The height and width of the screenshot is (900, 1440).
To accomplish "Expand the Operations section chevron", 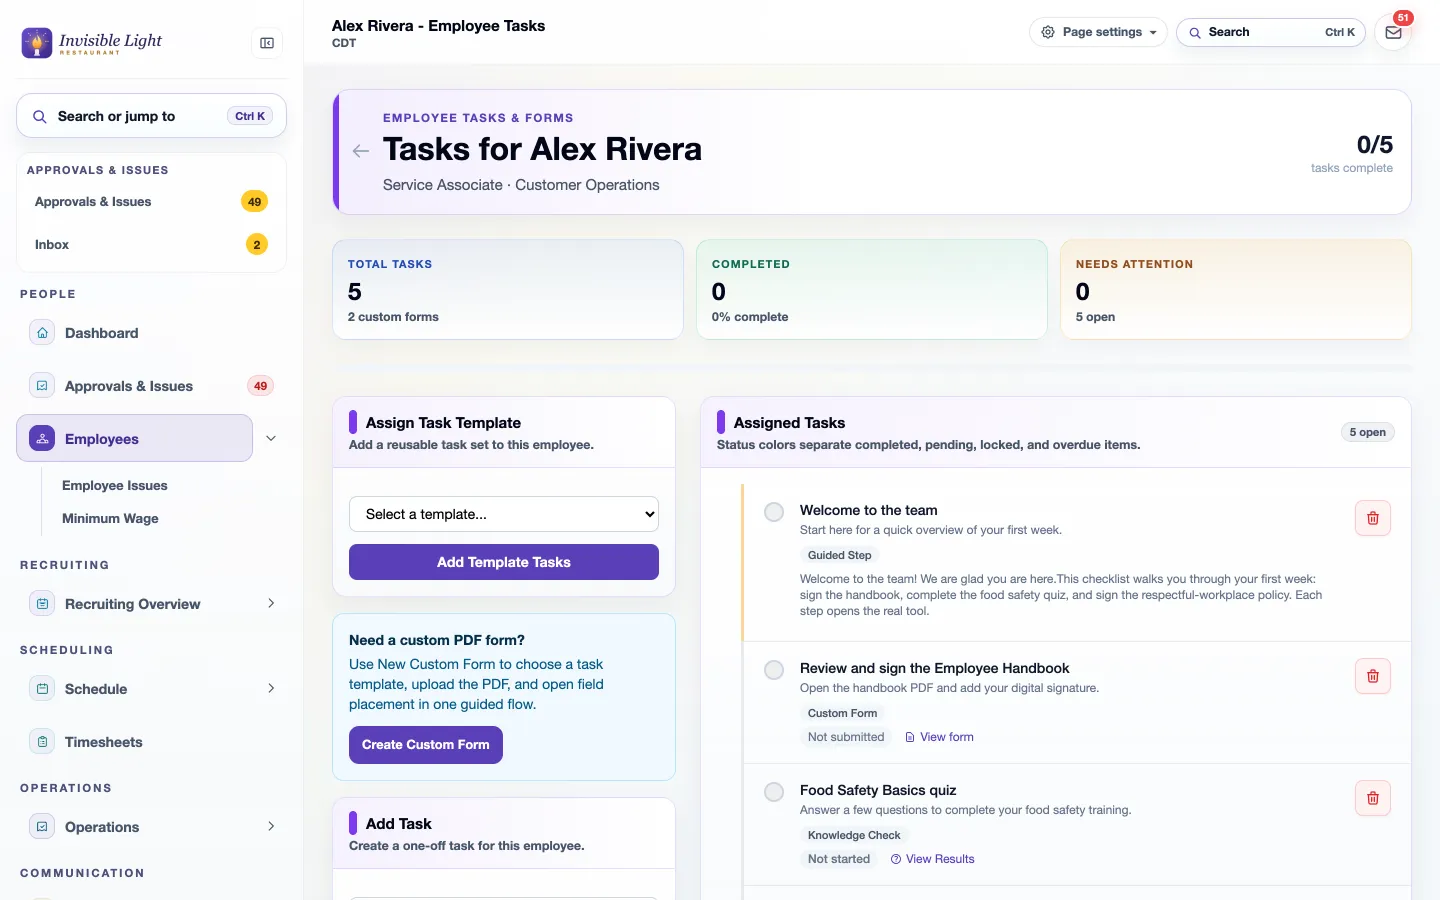I will [x=271, y=826].
